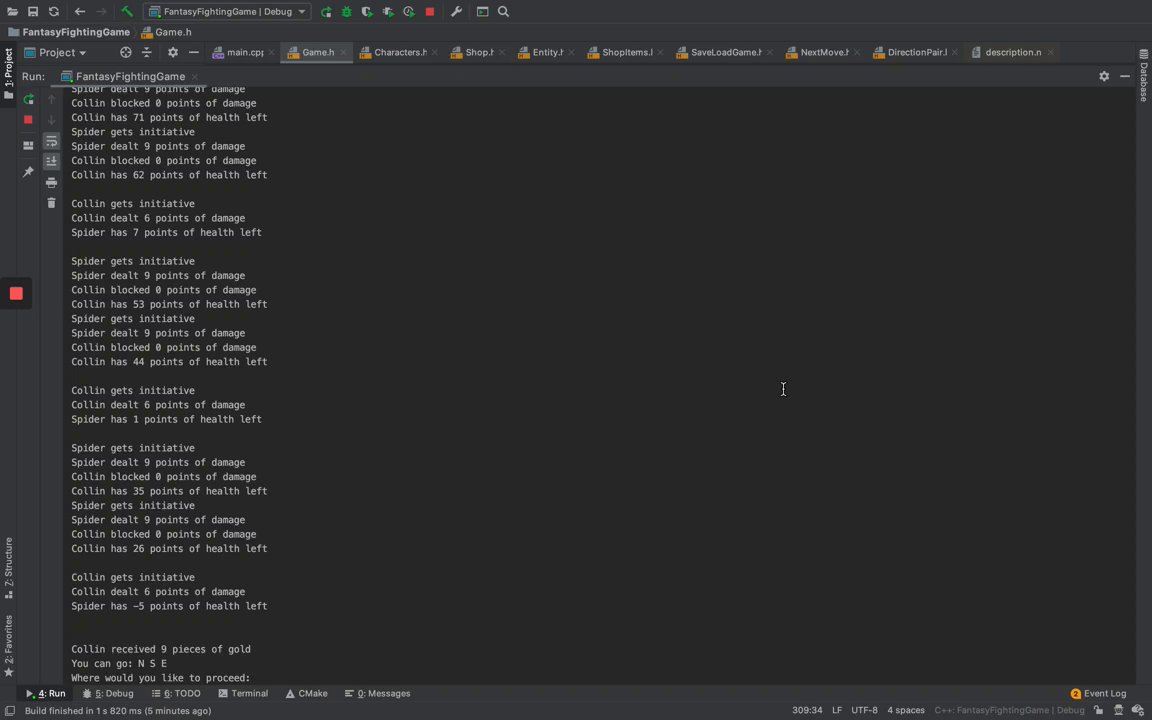
Task: Run with Valgrind Memcheck icon
Action: [x=388, y=12]
